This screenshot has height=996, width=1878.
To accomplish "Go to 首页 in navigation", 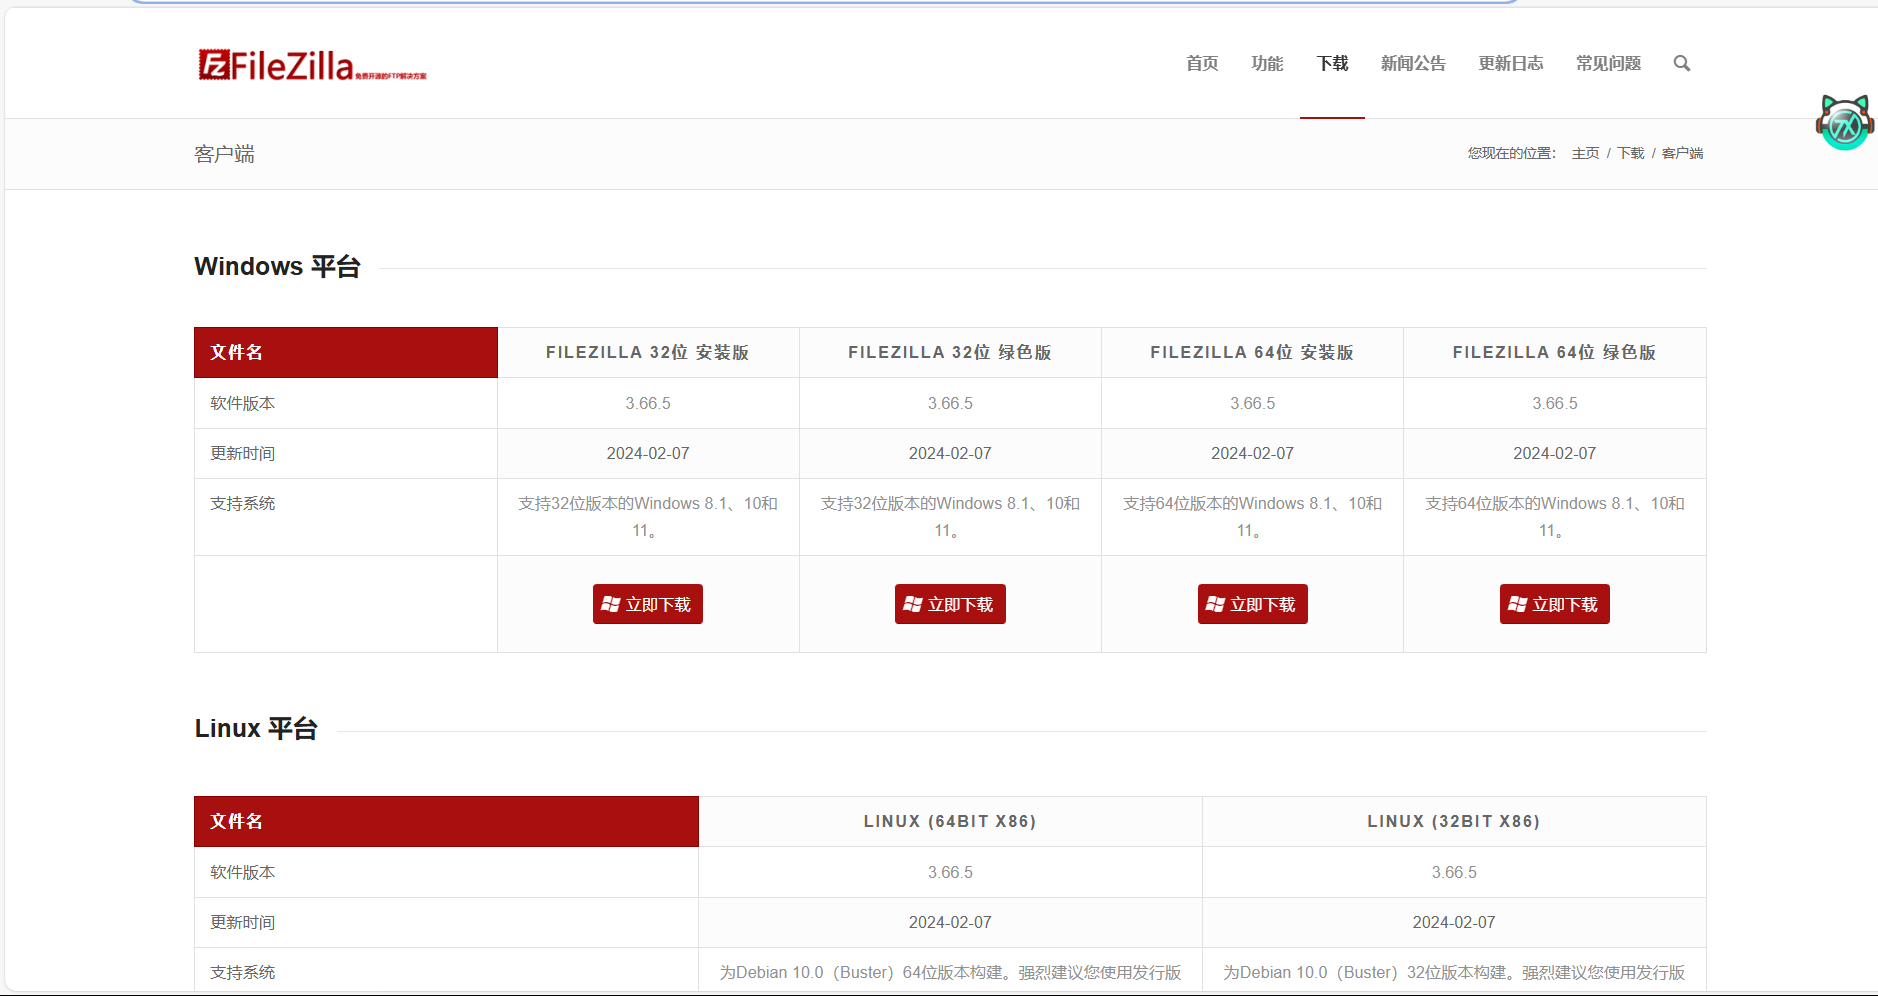I will click(x=1202, y=63).
